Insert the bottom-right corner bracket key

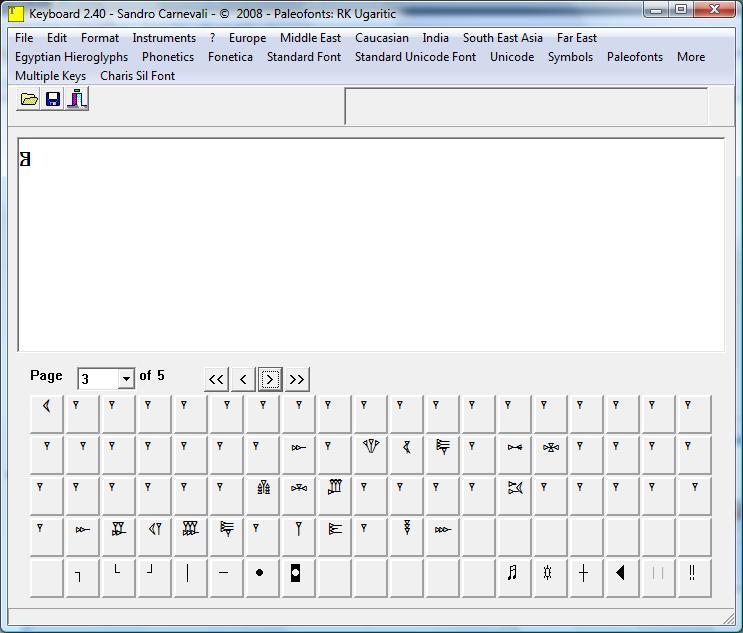click(x=154, y=578)
